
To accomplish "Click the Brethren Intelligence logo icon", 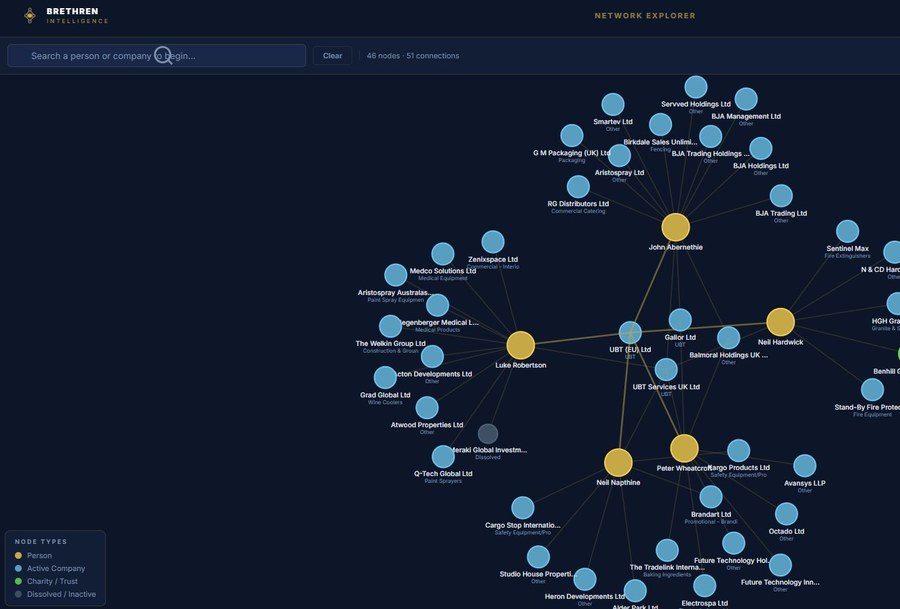I will point(30,15).
